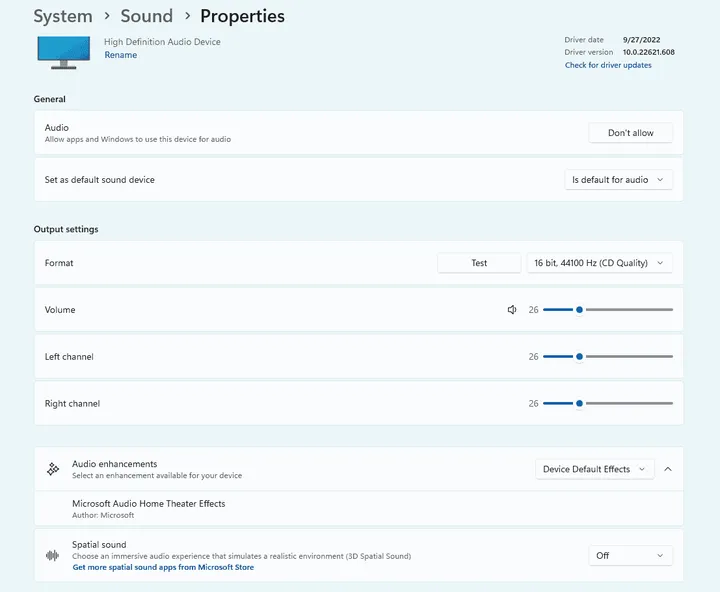Open the audio format quality dropdown
Image resolution: width=720 pixels, height=592 pixels.
click(599, 263)
